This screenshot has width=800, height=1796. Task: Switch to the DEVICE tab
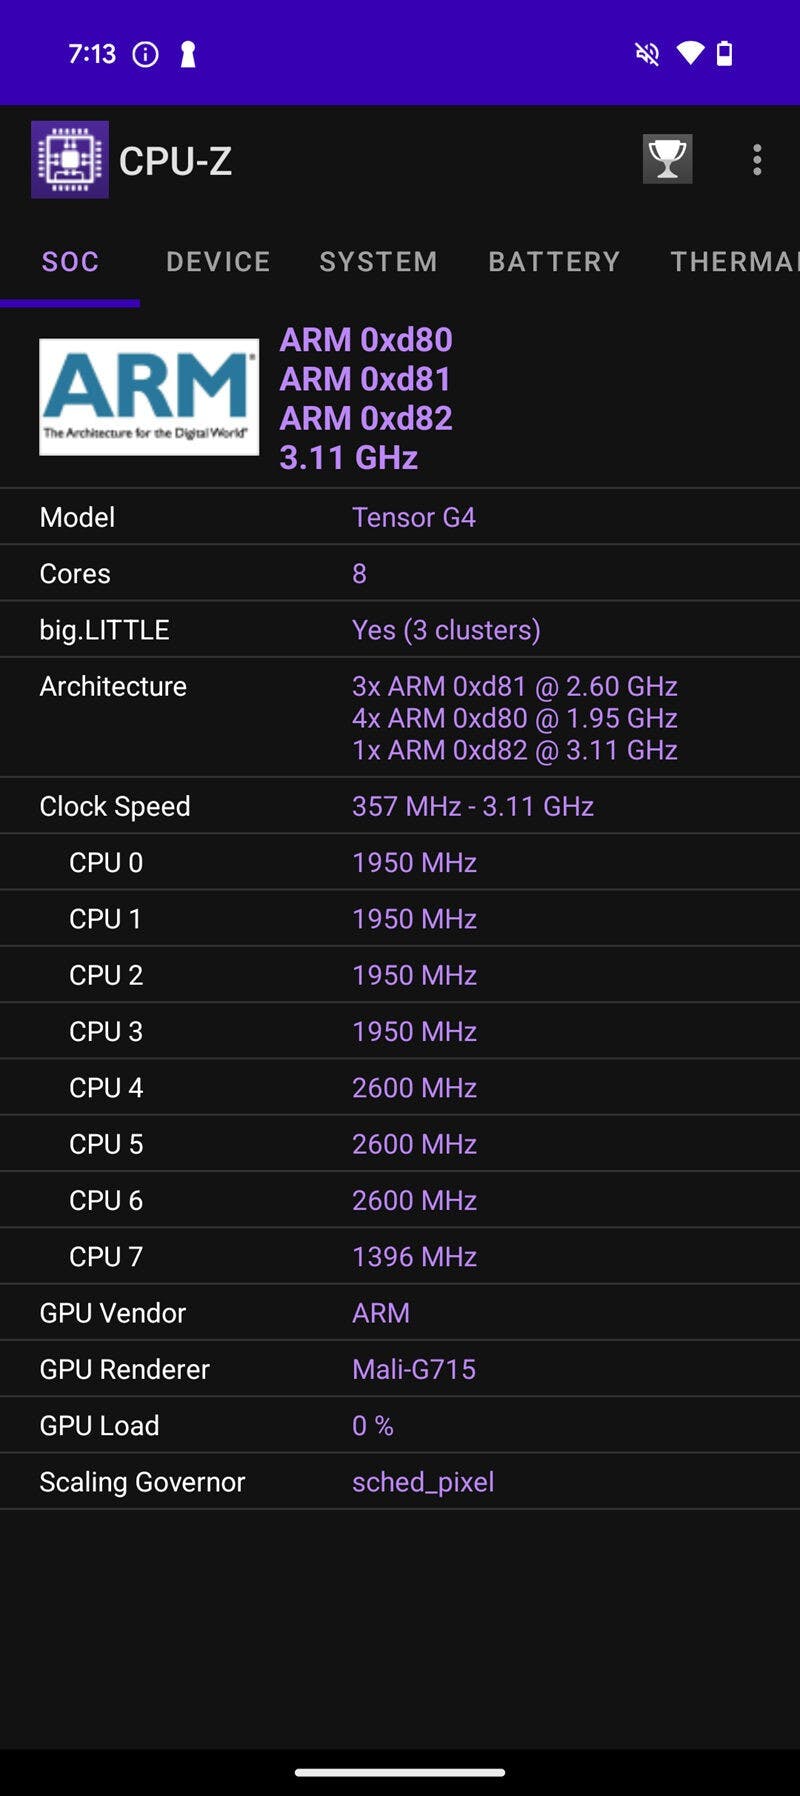tap(218, 262)
